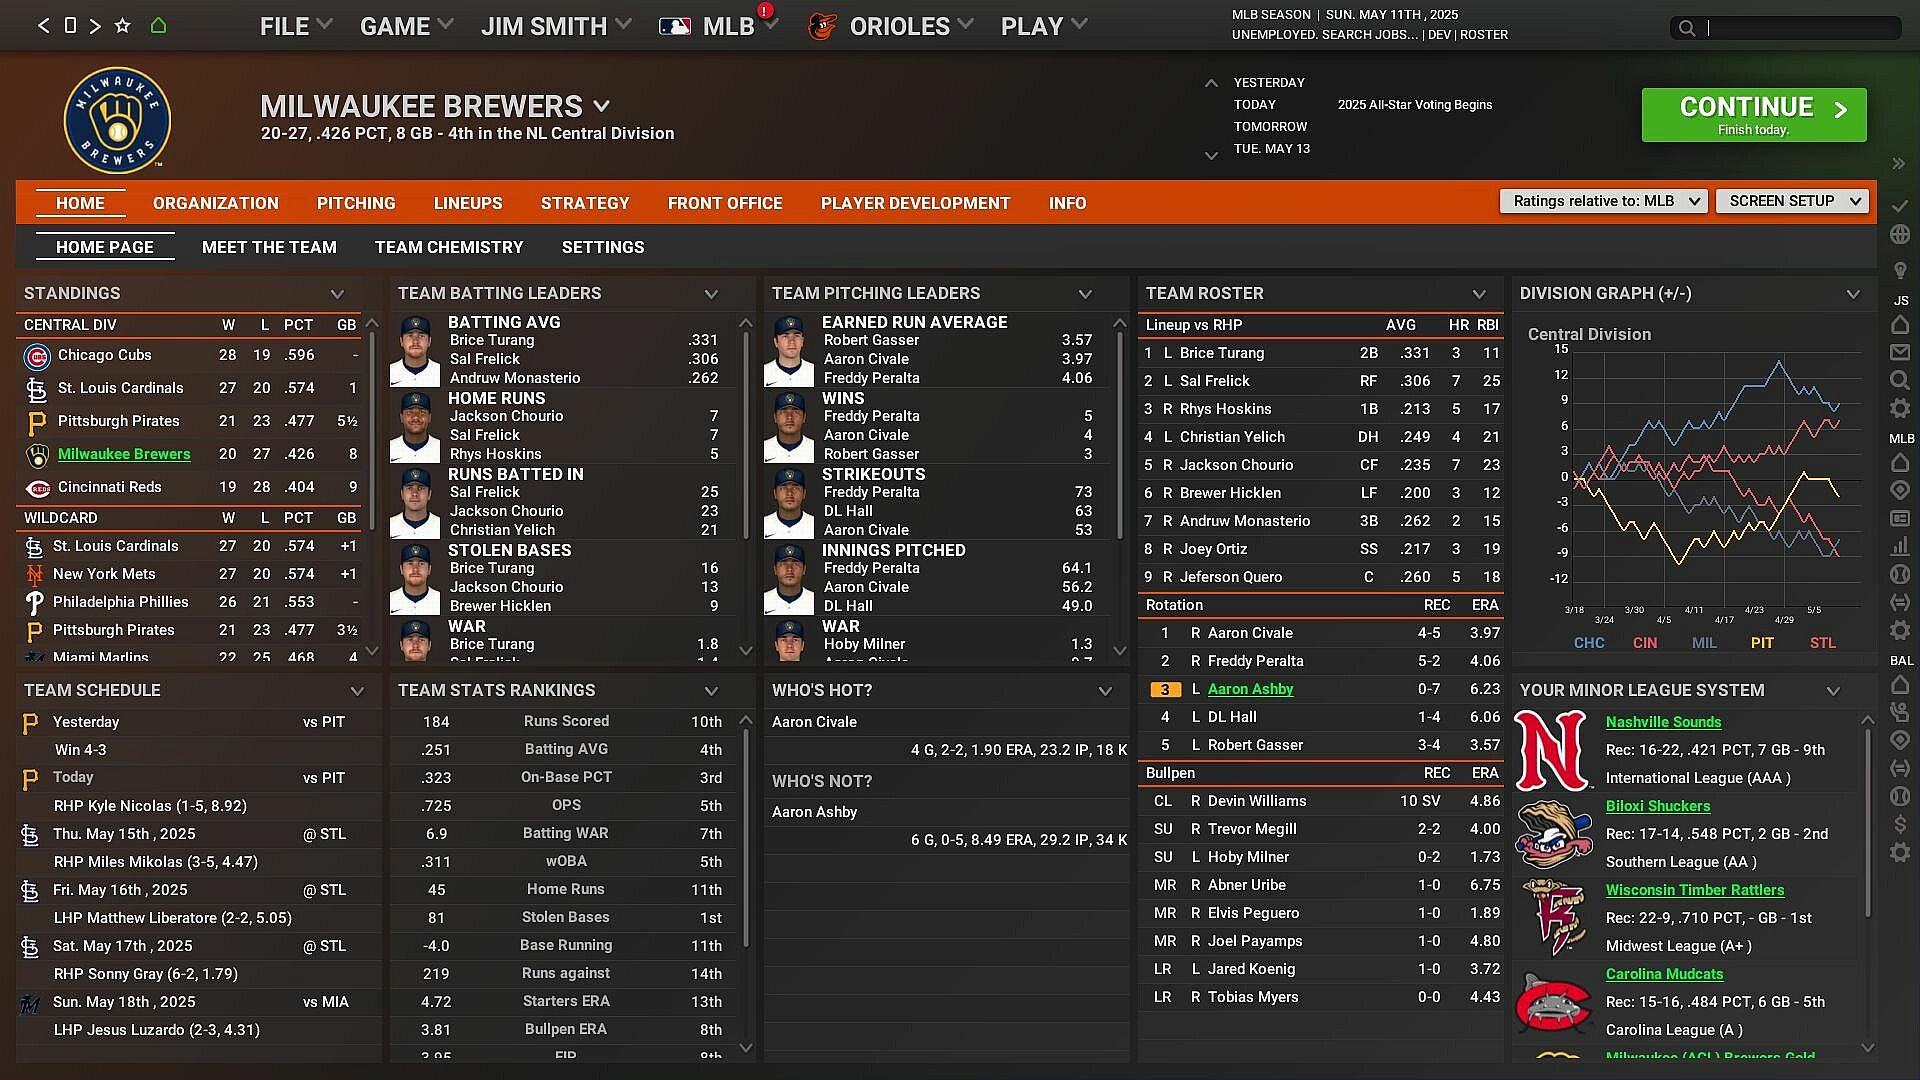The height and width of the screenshot is (1080, 1920).
Task: Switch to TEAM CHEMISTRY subtab
Action: [449, 247]
